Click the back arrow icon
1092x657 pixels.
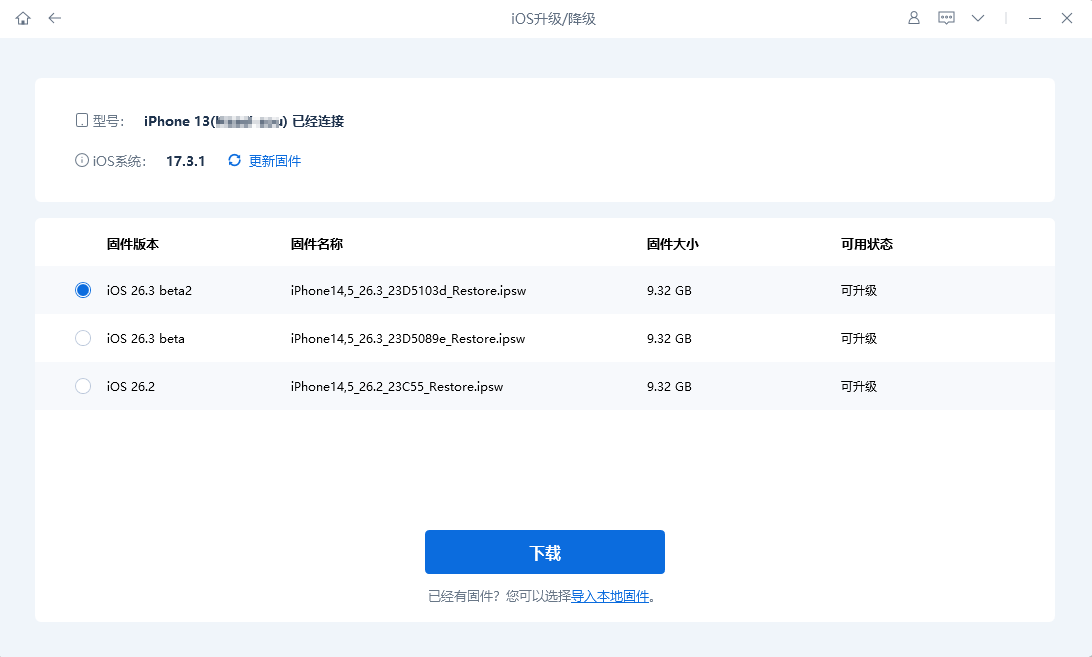point(54,17)
